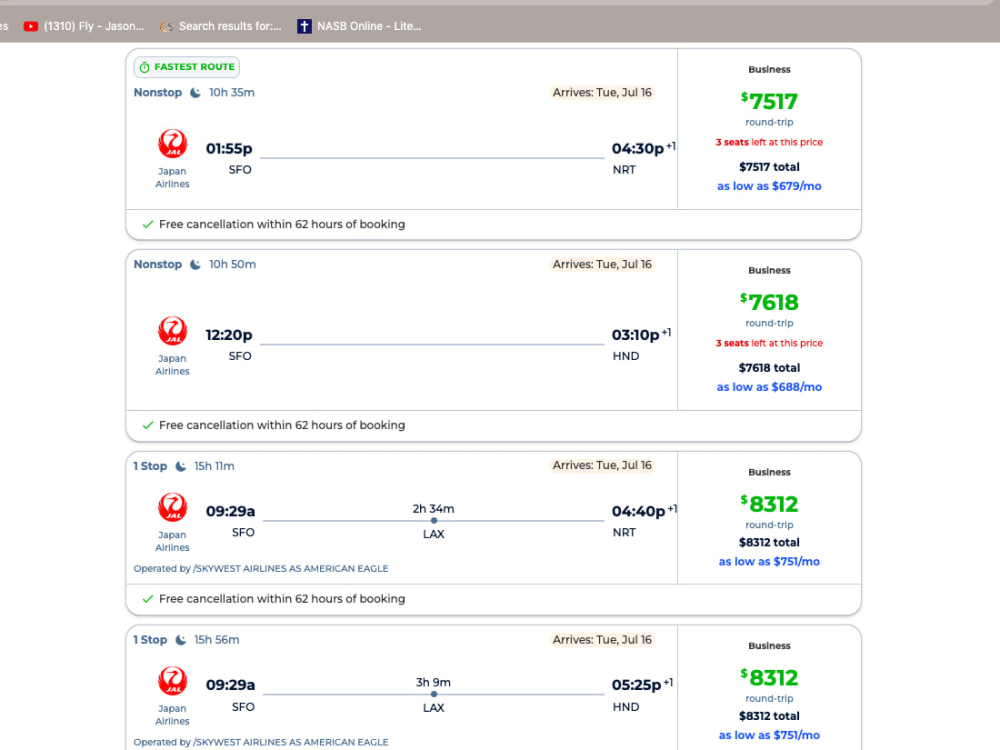Click the 3h 9m LAX layover marker
The height and width of the screenshot is (750, 1000).
434,694
